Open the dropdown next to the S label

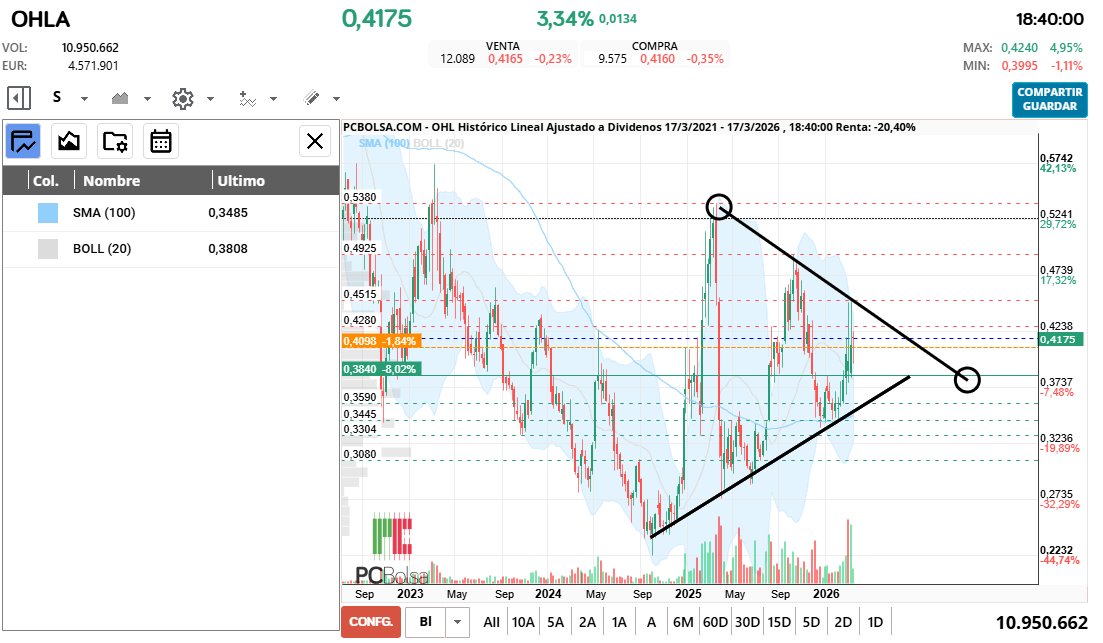tap(82, 99)
